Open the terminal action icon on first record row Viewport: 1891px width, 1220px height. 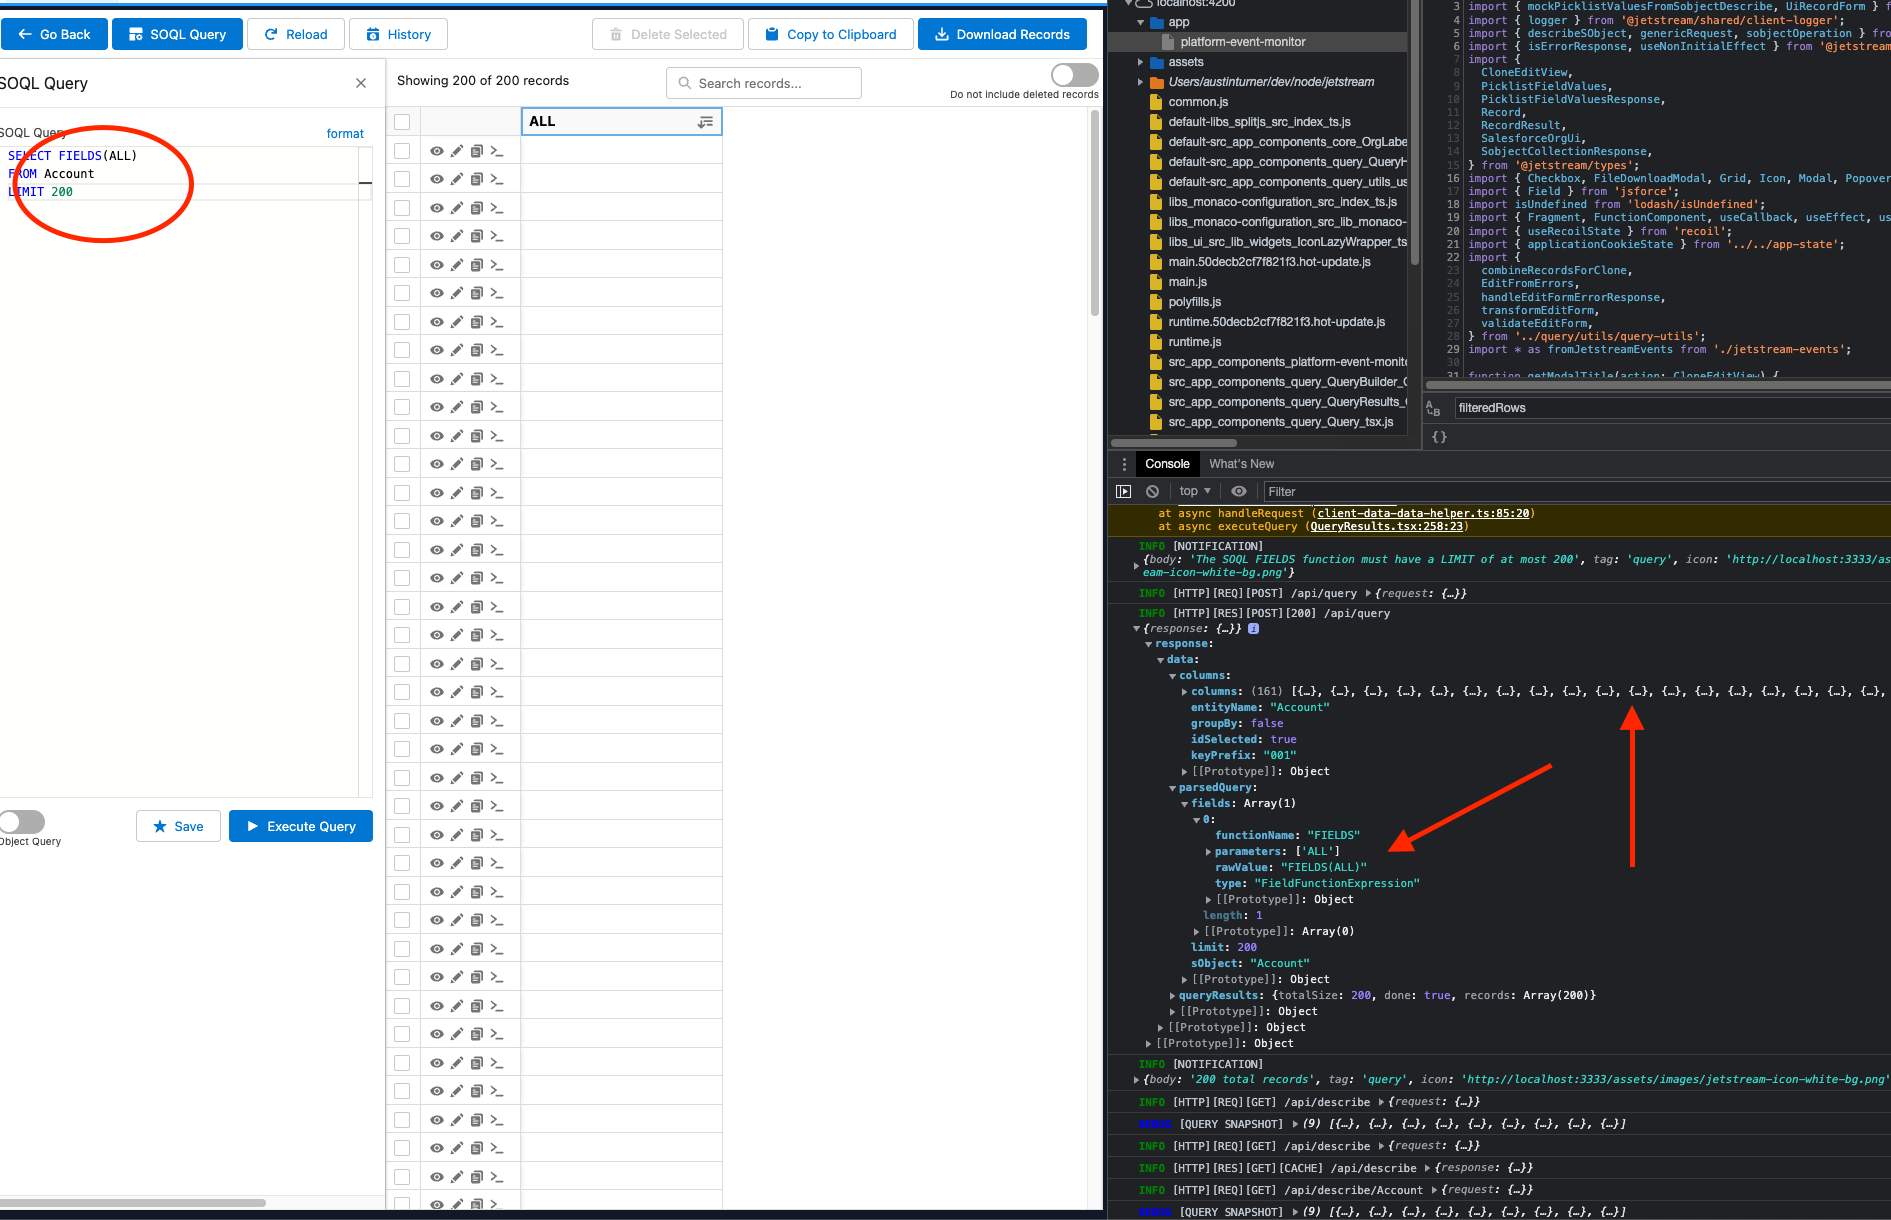tap(497, 150)
